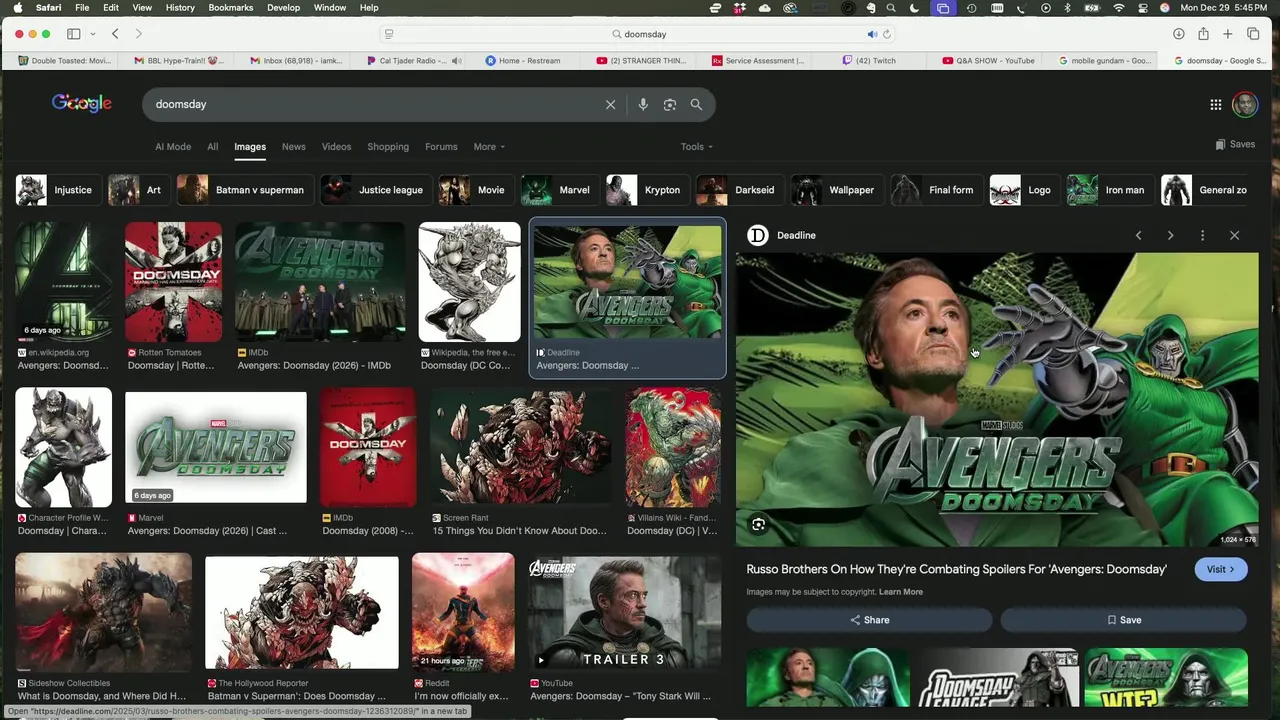Reload page in Safari address bar
The height and width of the screenshot is (720, 1280).
(886, 34)
